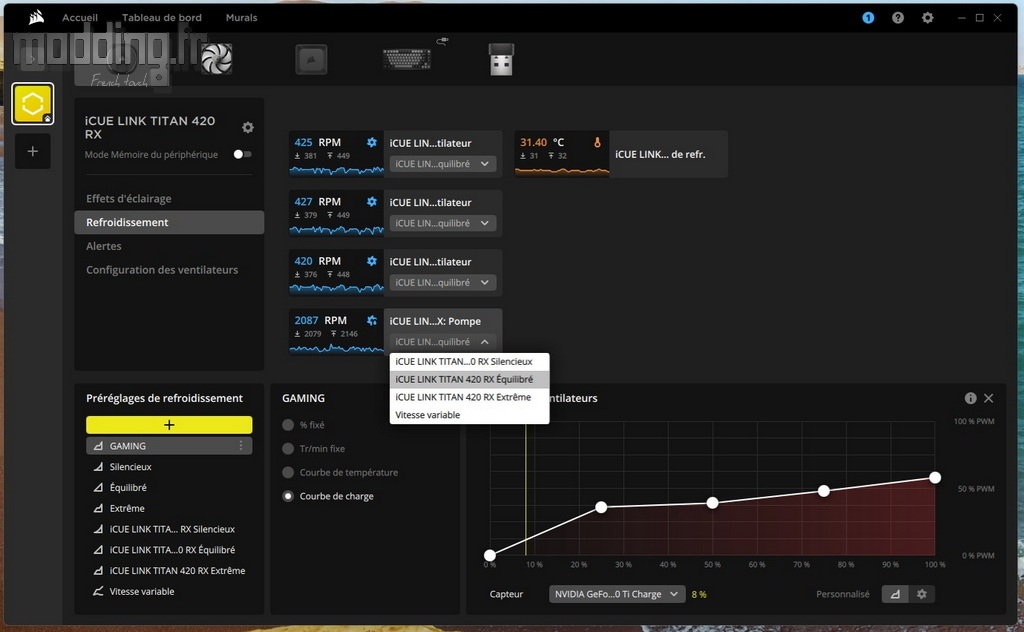Screen dimensions: 1024x632
Task: Click the gear icon on 420 RPM fan
Action: point(372,261)
